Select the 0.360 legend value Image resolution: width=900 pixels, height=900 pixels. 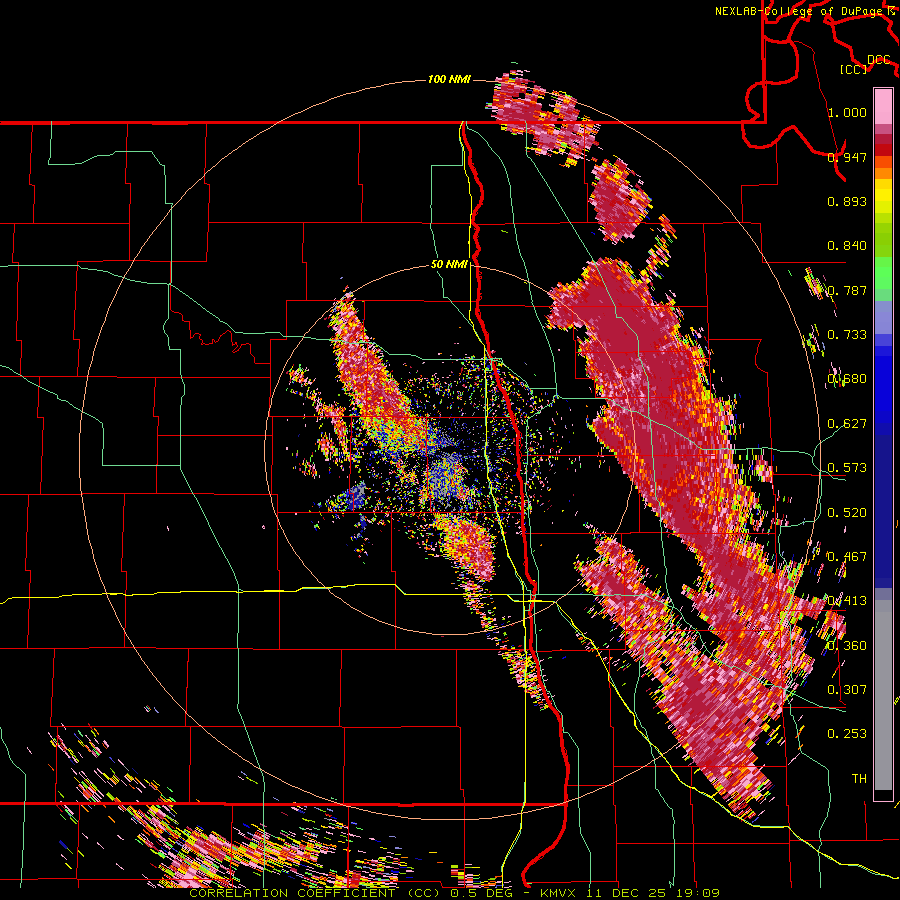847,646
